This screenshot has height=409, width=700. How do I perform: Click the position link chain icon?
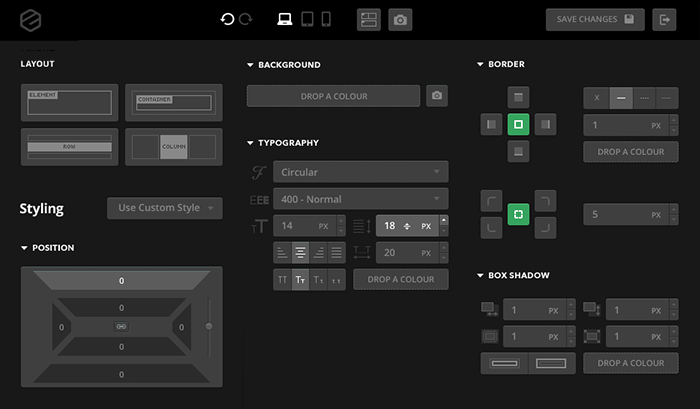pyautogui.click(x=121, y=326)
